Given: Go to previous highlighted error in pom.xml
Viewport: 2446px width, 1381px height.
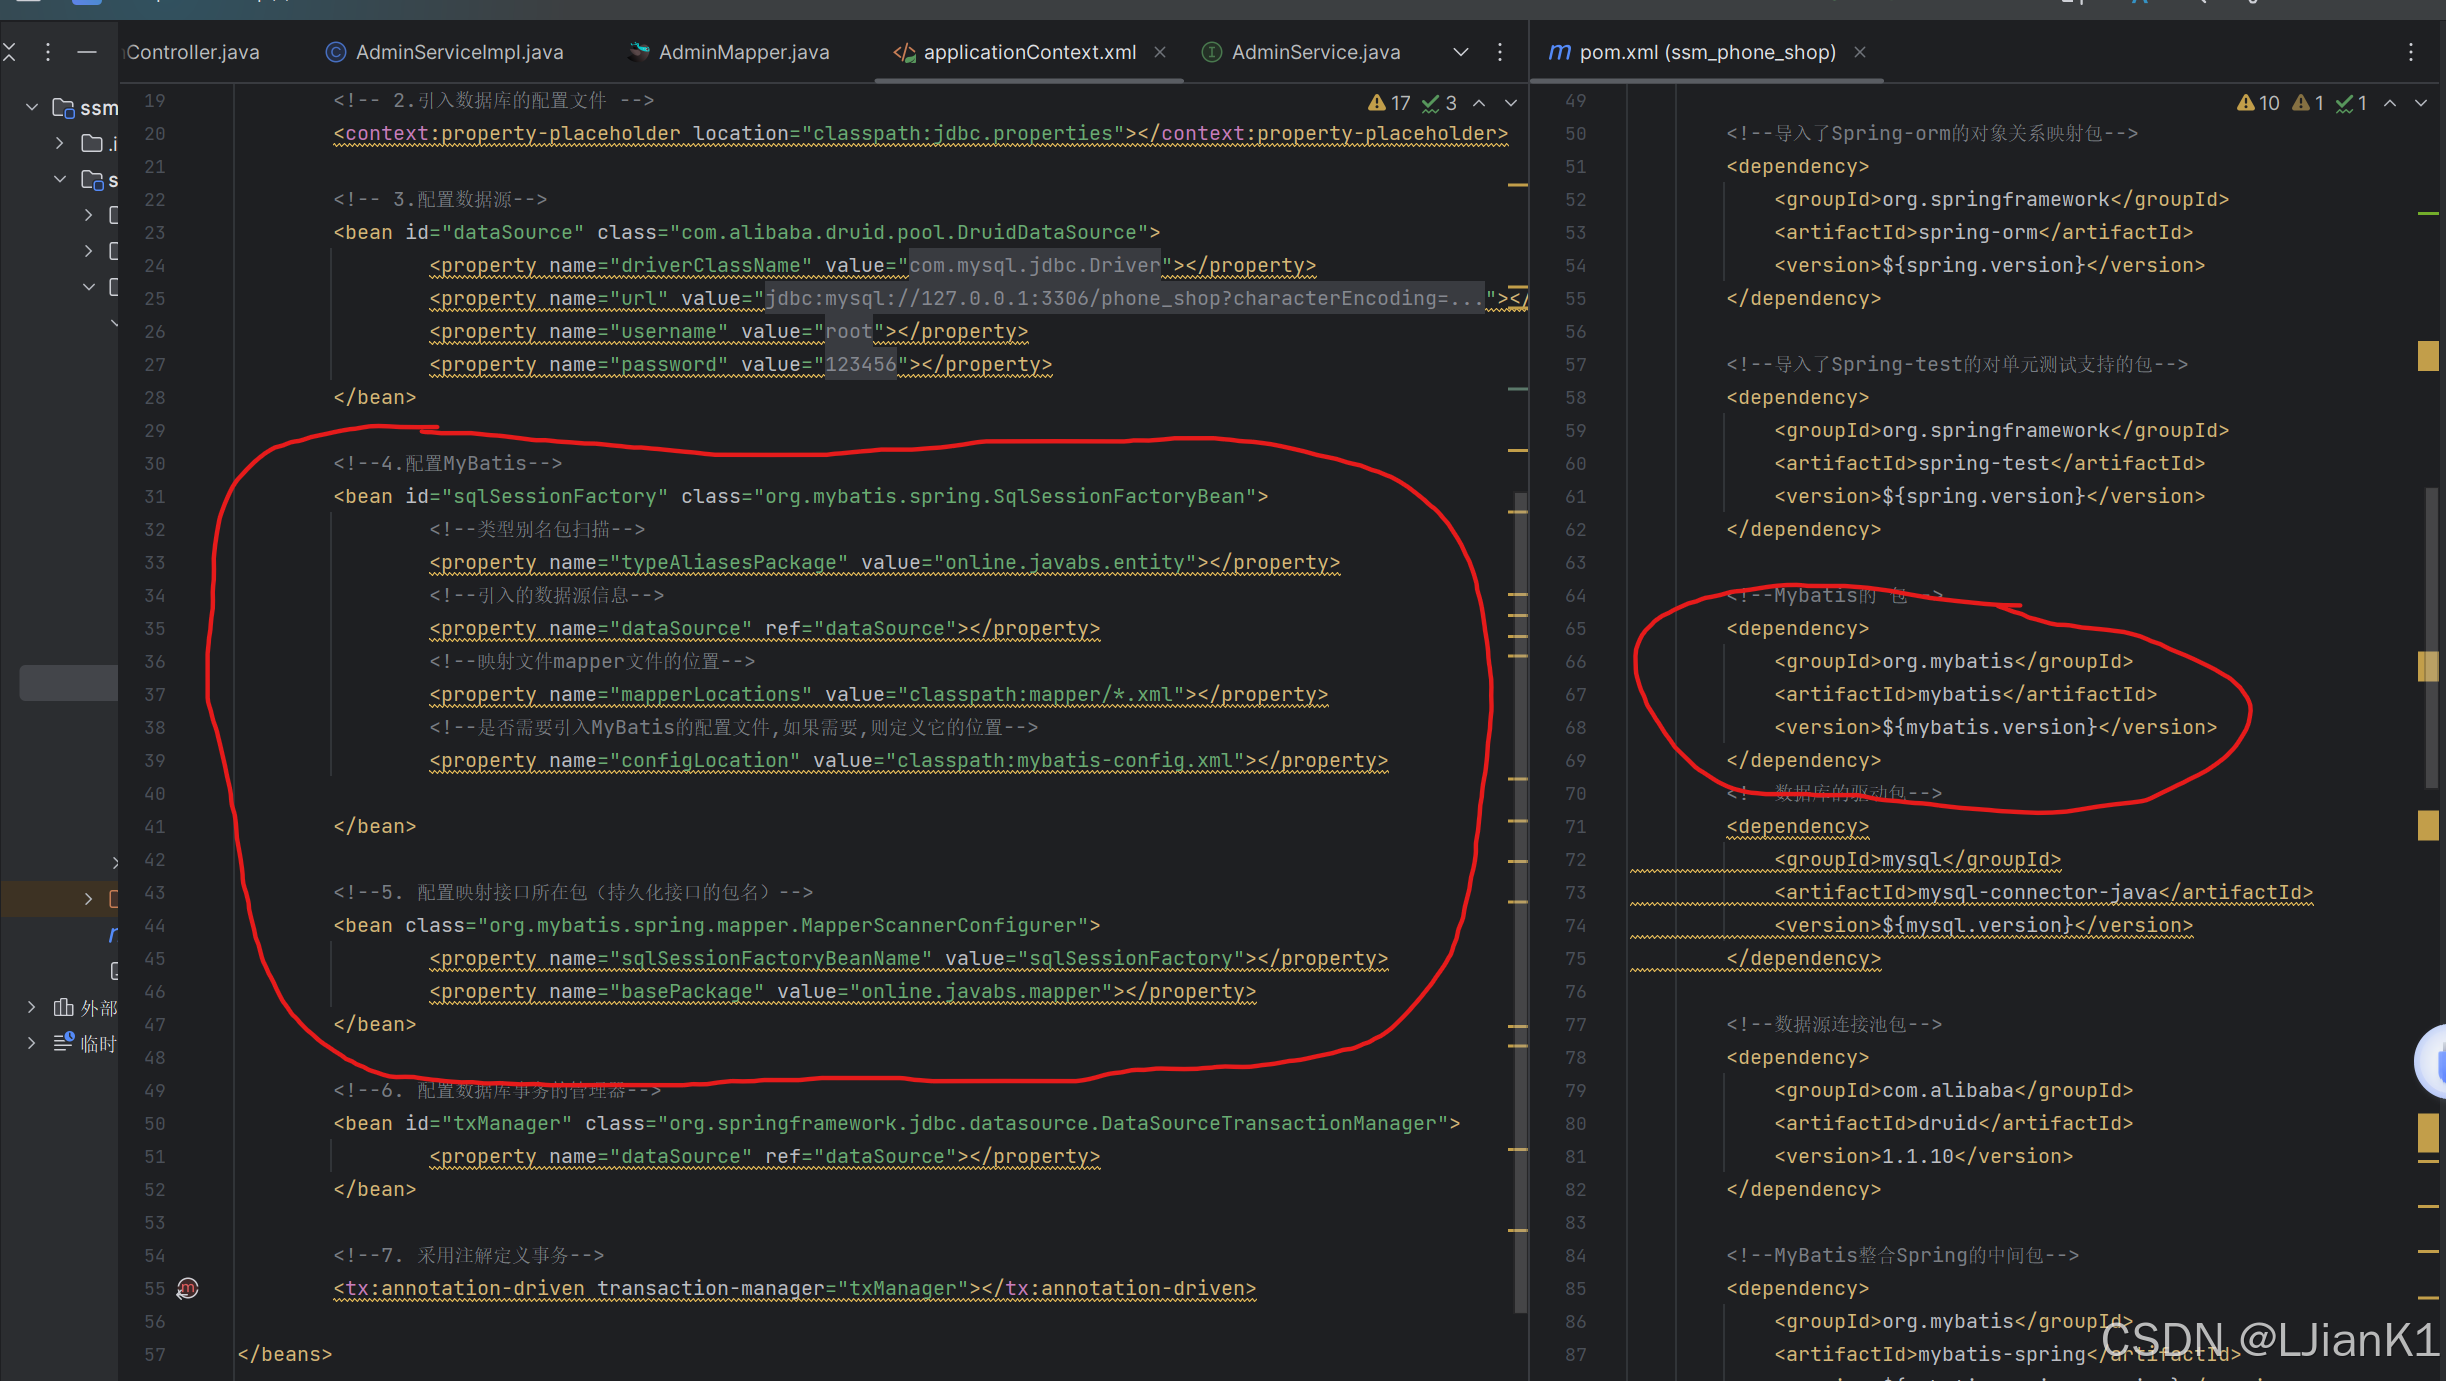Looking at the screenshot, I should pos(2390,103).
